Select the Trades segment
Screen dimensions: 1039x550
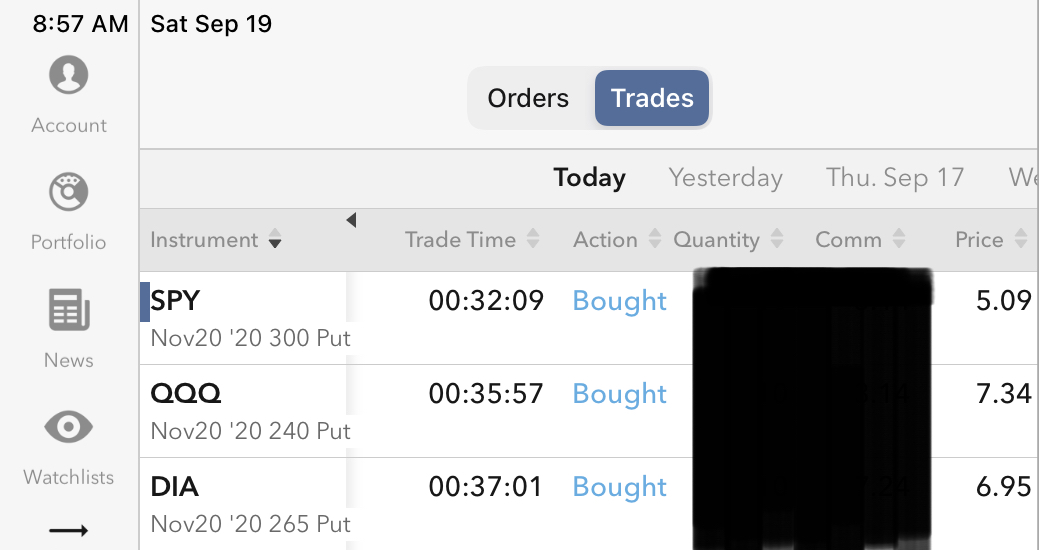652,98
